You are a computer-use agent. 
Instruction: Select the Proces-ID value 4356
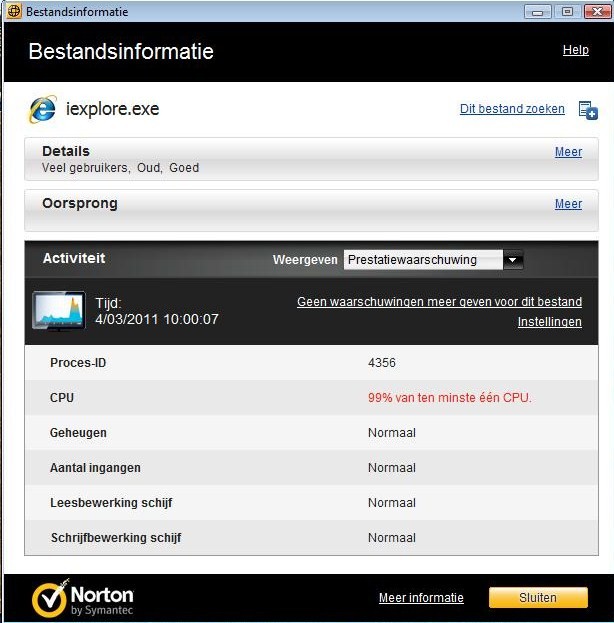coord(382,363)
